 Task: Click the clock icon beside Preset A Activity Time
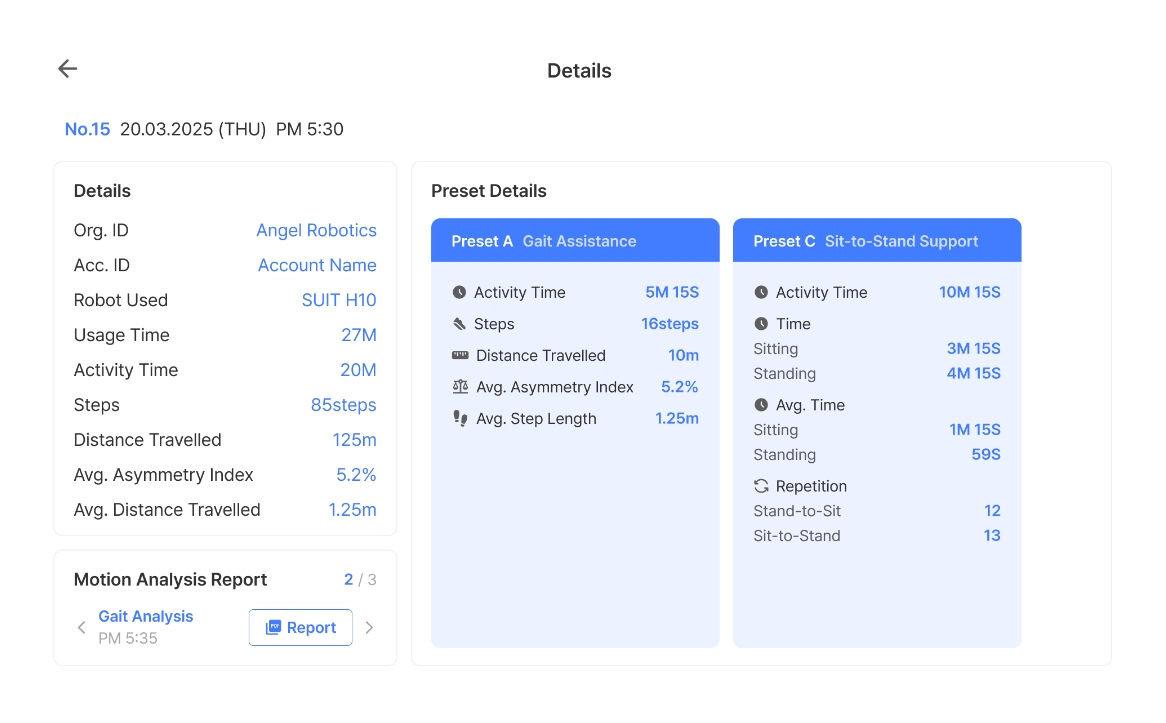point(459,293)
